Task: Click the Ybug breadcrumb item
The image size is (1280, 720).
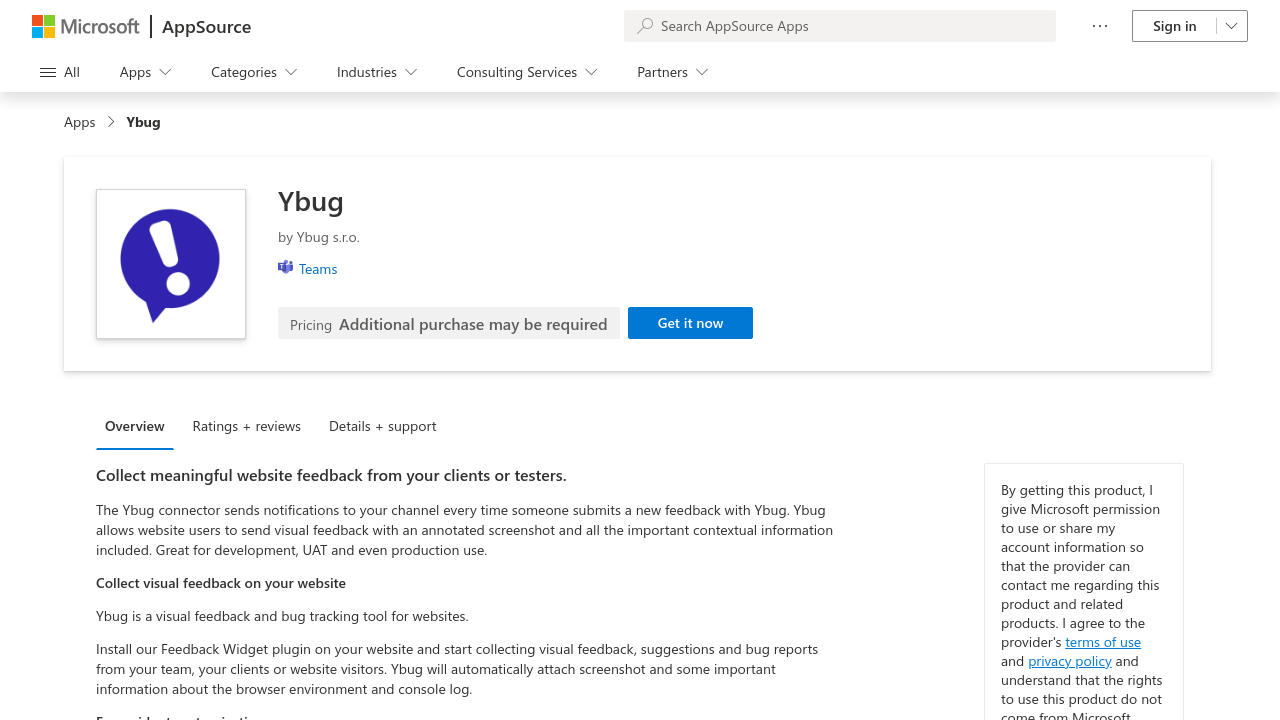Action: point(143,122)
